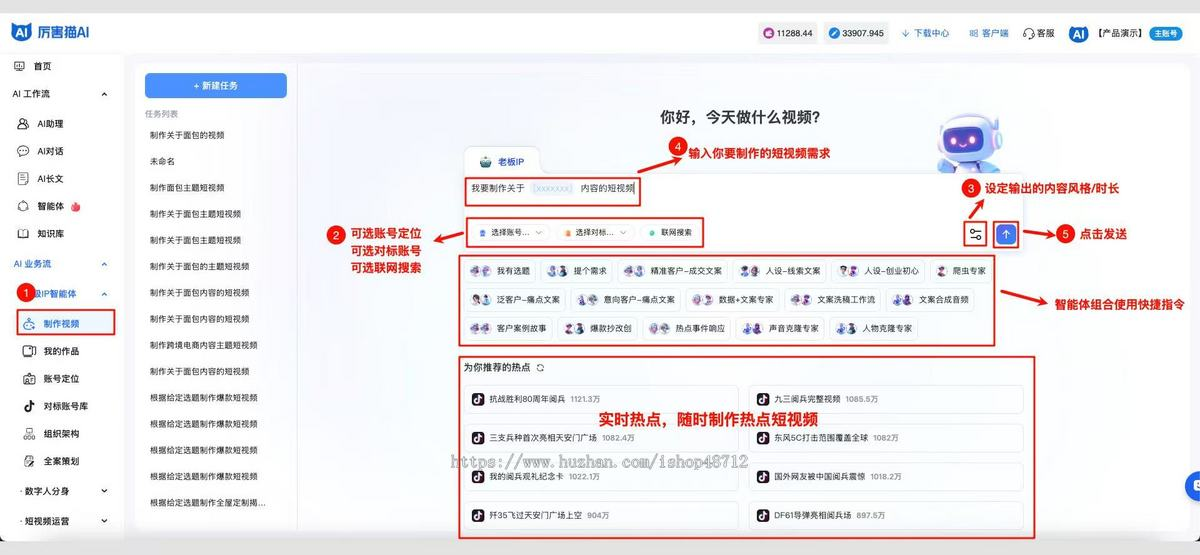Open the 选择对标 dropdown

595,232
